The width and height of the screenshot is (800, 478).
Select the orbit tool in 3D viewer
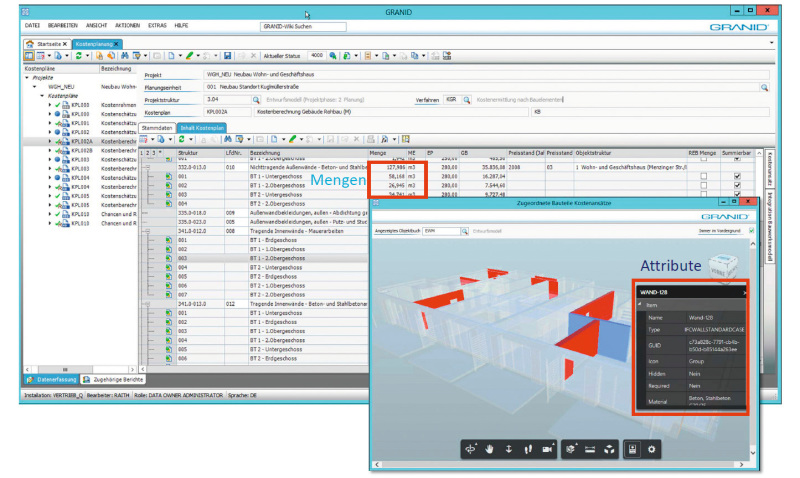click(x=470, y=449)
